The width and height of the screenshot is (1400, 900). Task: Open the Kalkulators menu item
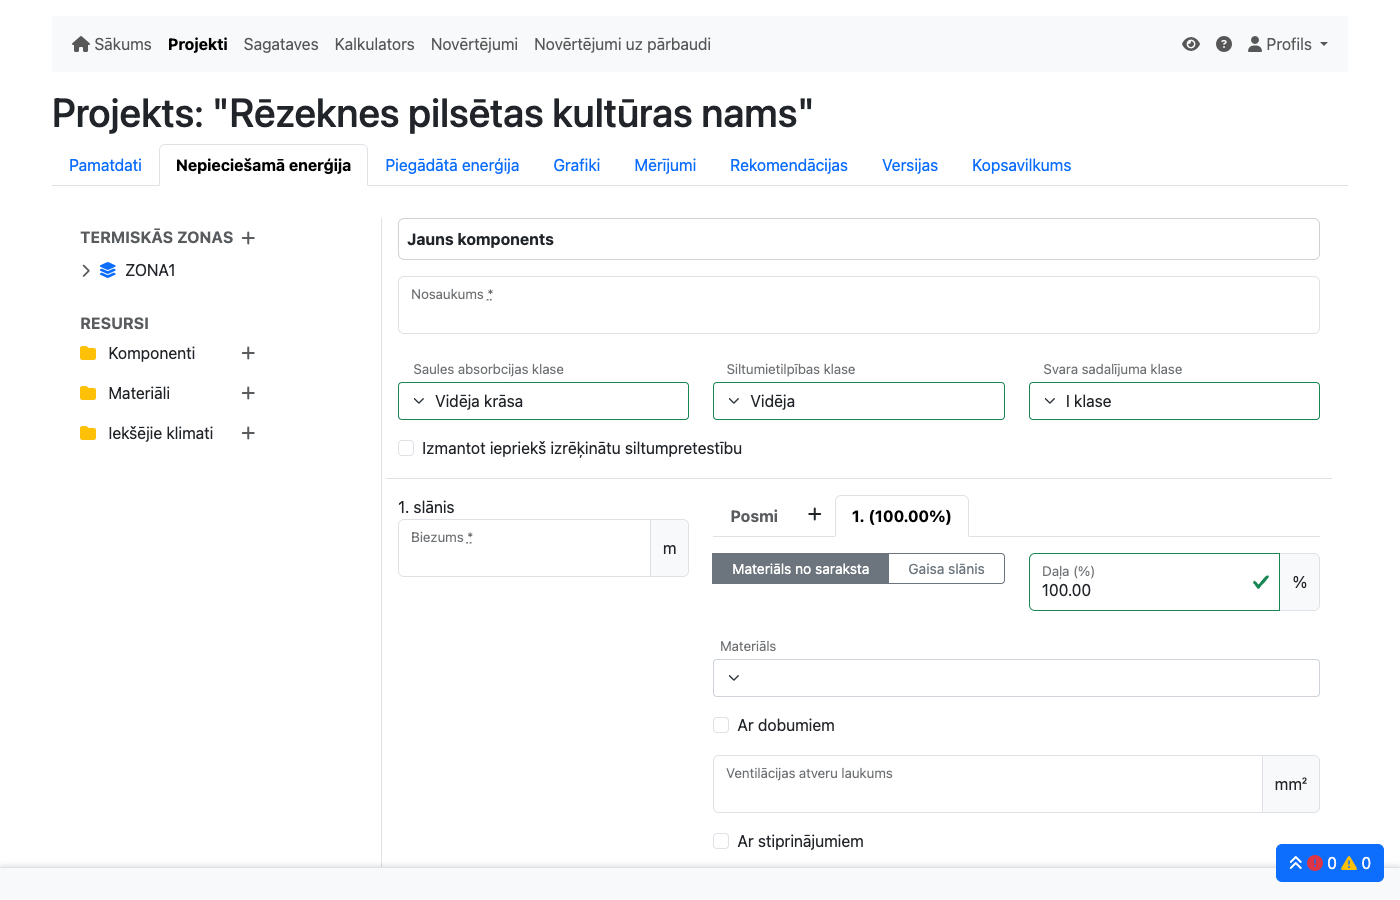374,44
